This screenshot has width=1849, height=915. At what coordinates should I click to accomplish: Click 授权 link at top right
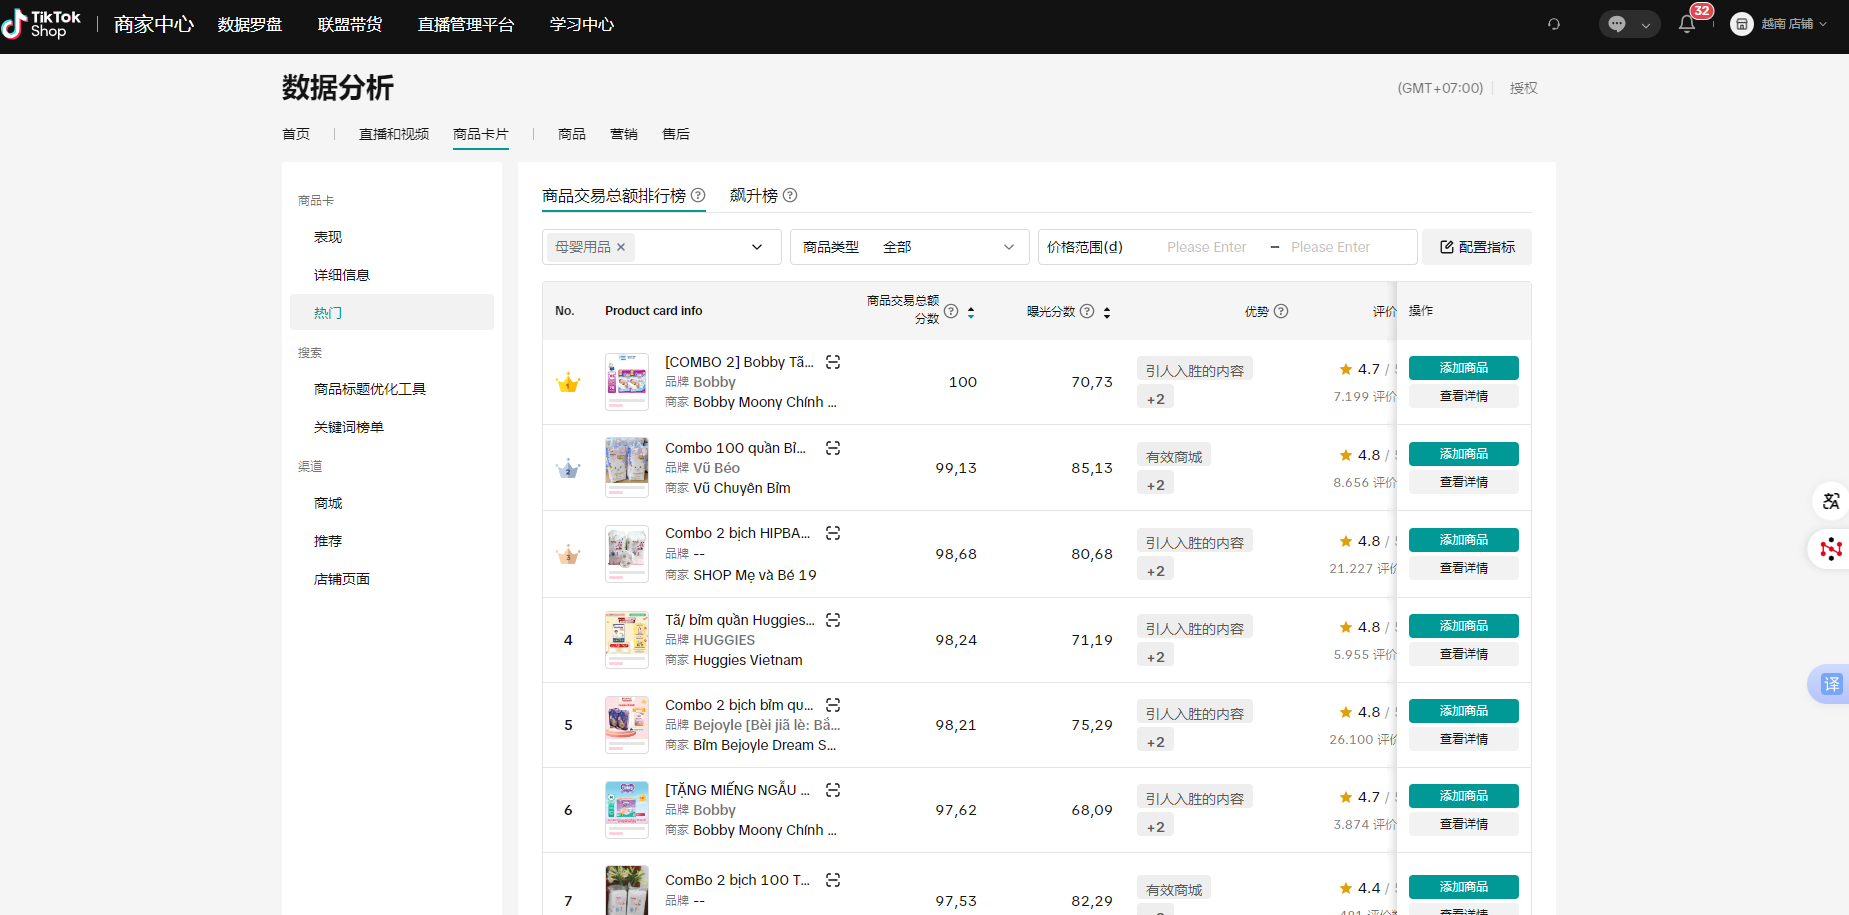tap(1524, 88)
